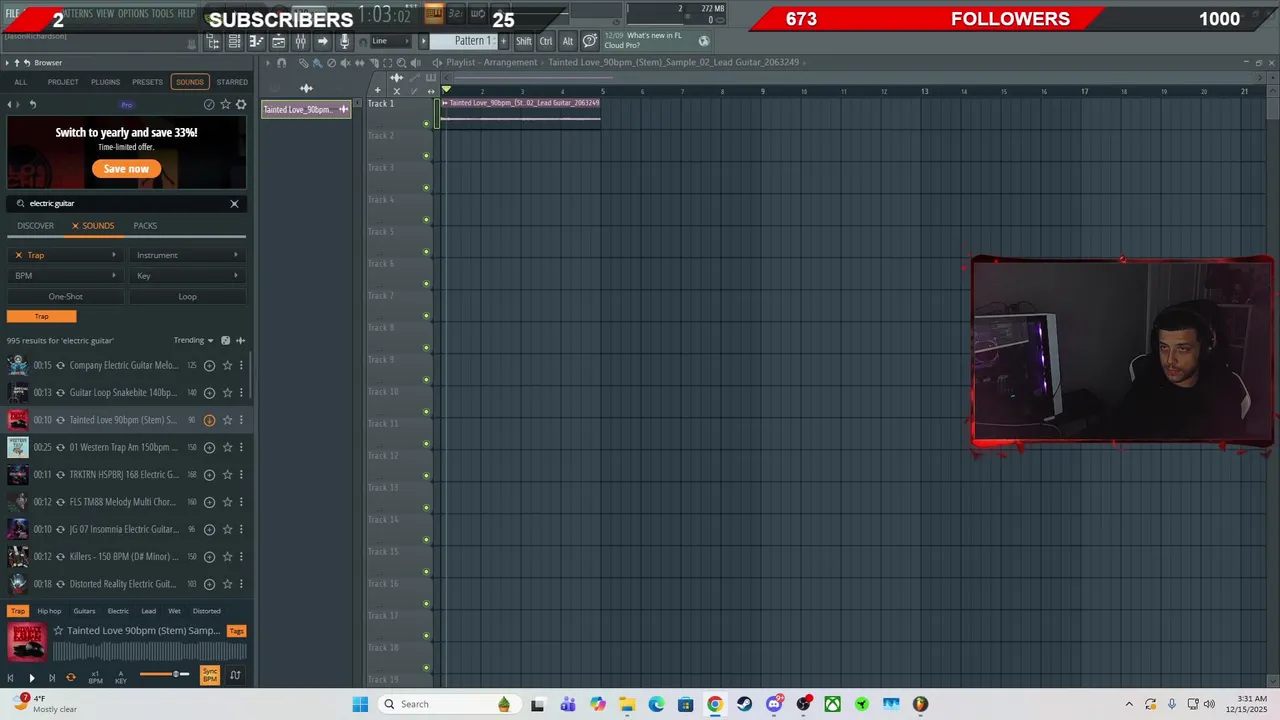Expand the Browser header arrow

[8, 63]
